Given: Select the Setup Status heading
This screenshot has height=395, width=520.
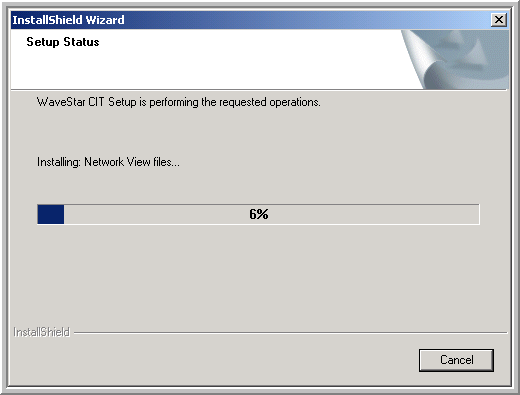Looking at the screenshot, I should [x=63, y=42].
